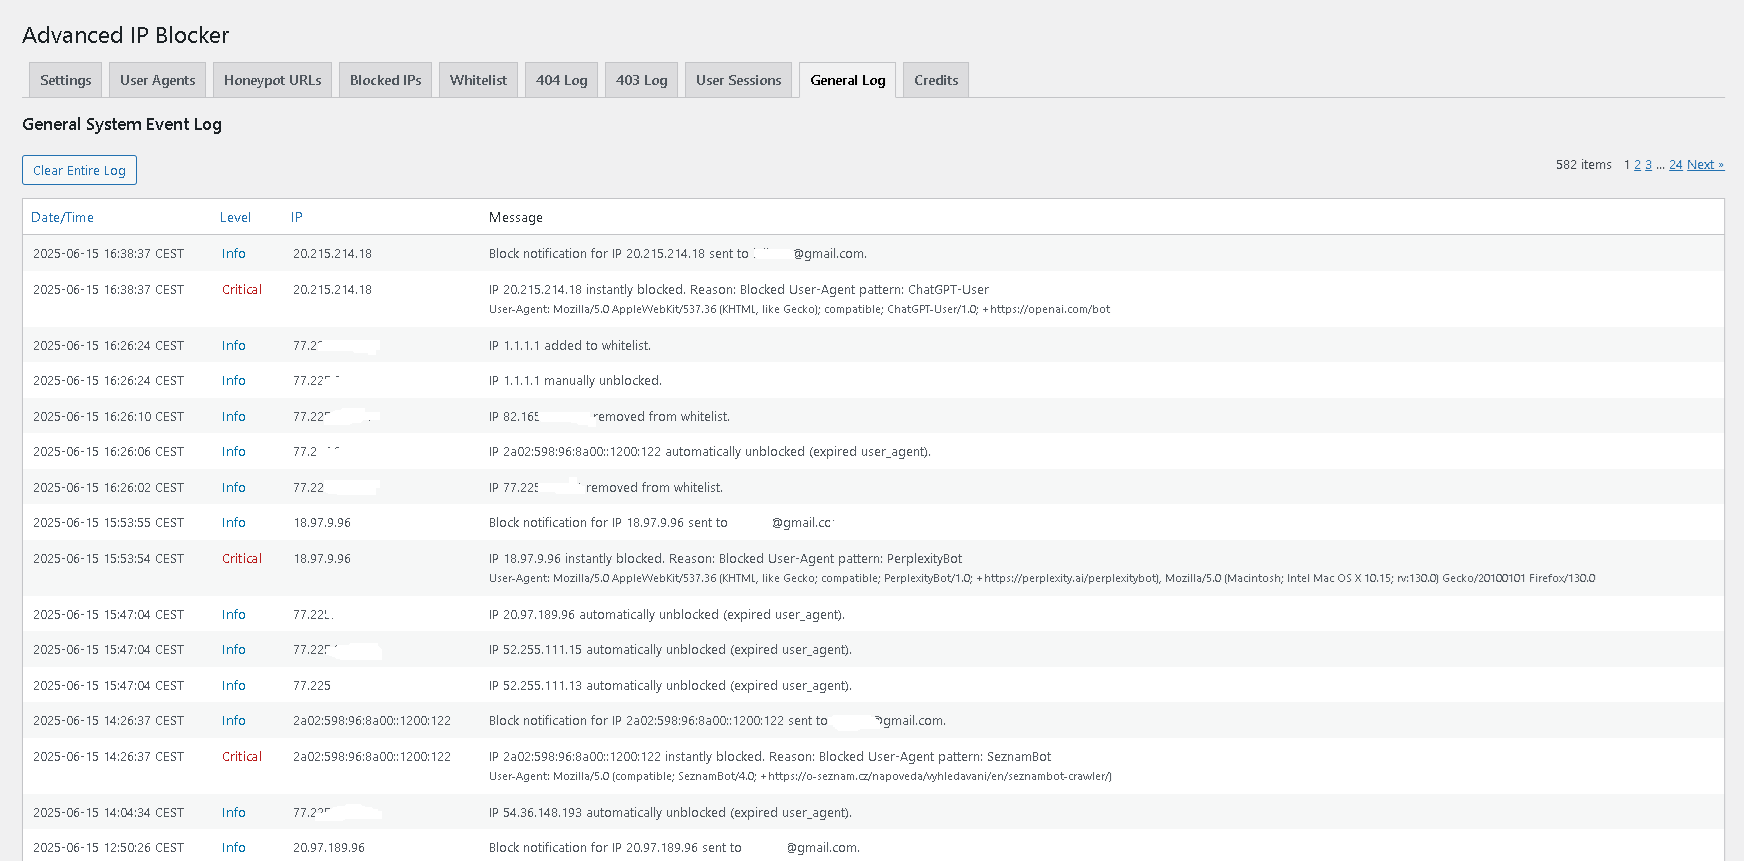This screenshot has width=1744, height=861.
Task: Click timestamp 2025-06-15 15:53:54 CEST
Action: [x=108, y=559]
